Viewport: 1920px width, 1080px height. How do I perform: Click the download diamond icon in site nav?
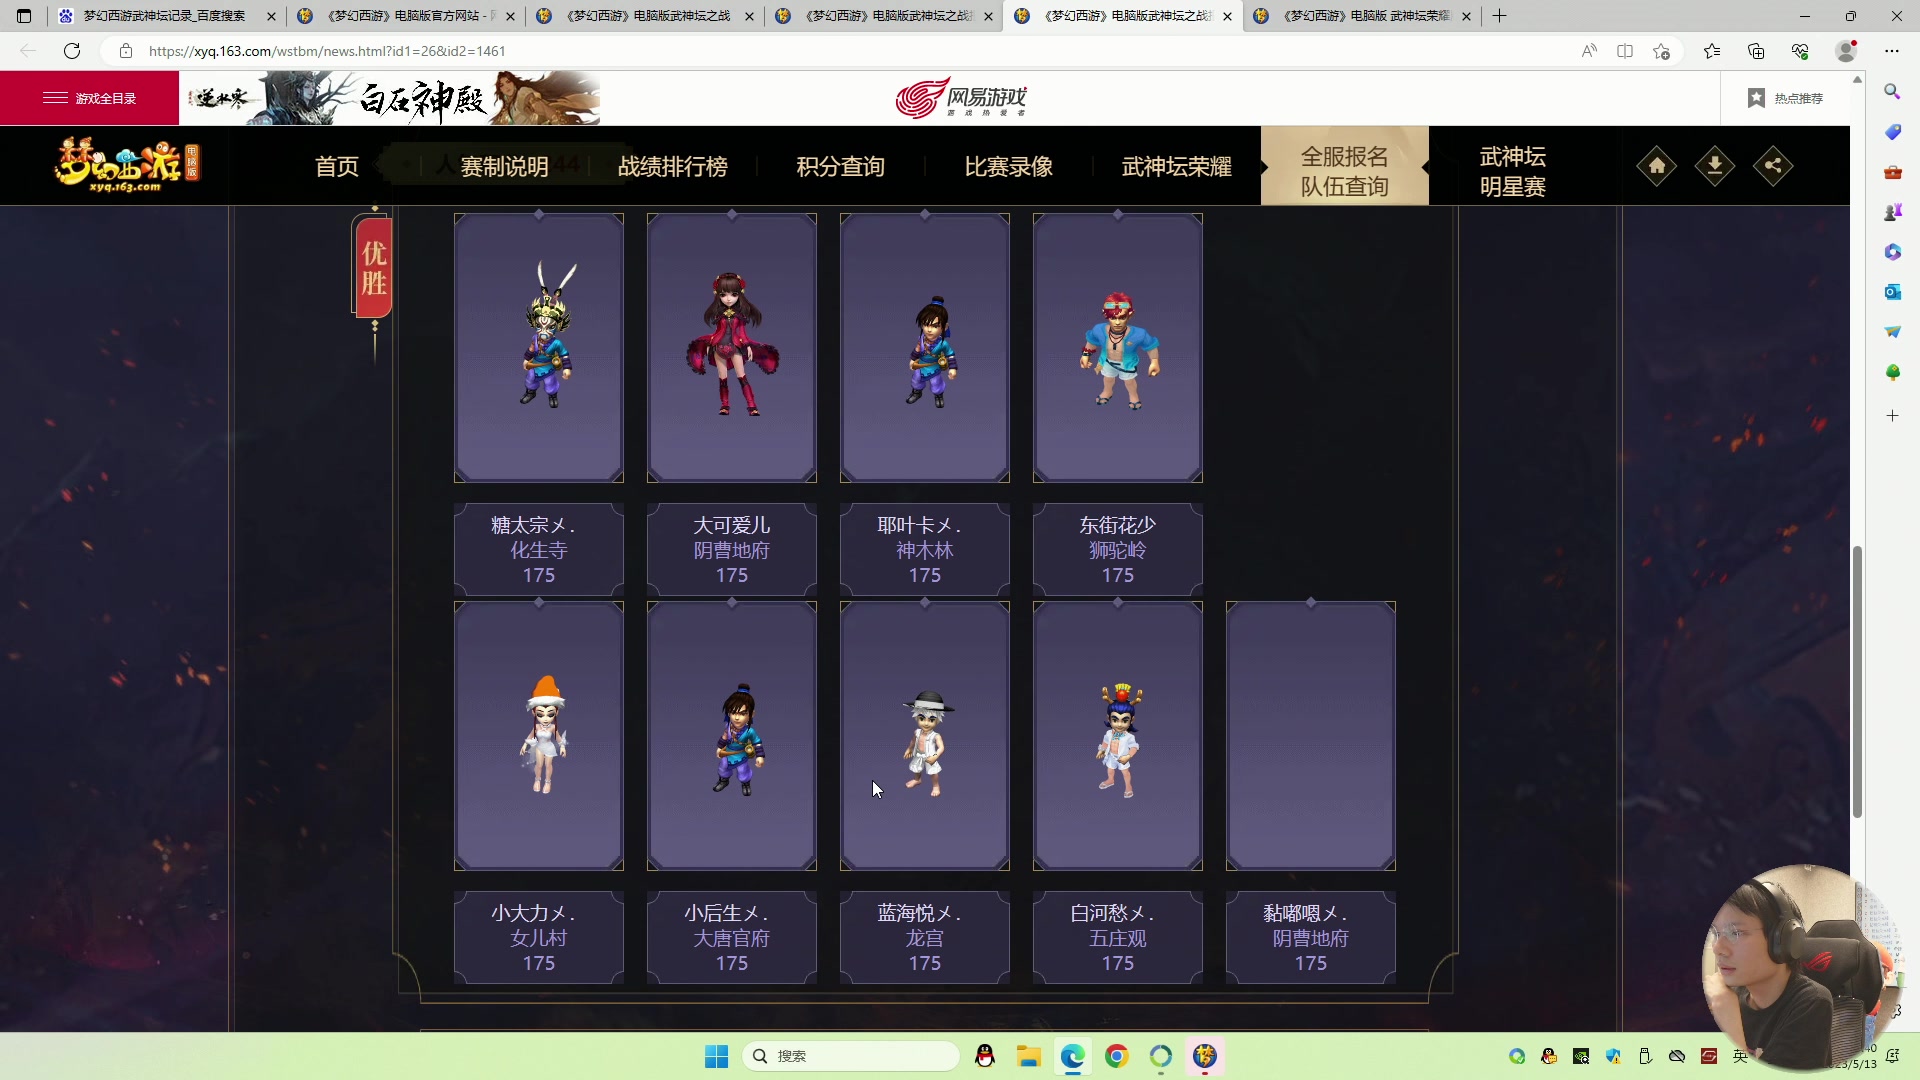click(1715, 166)
